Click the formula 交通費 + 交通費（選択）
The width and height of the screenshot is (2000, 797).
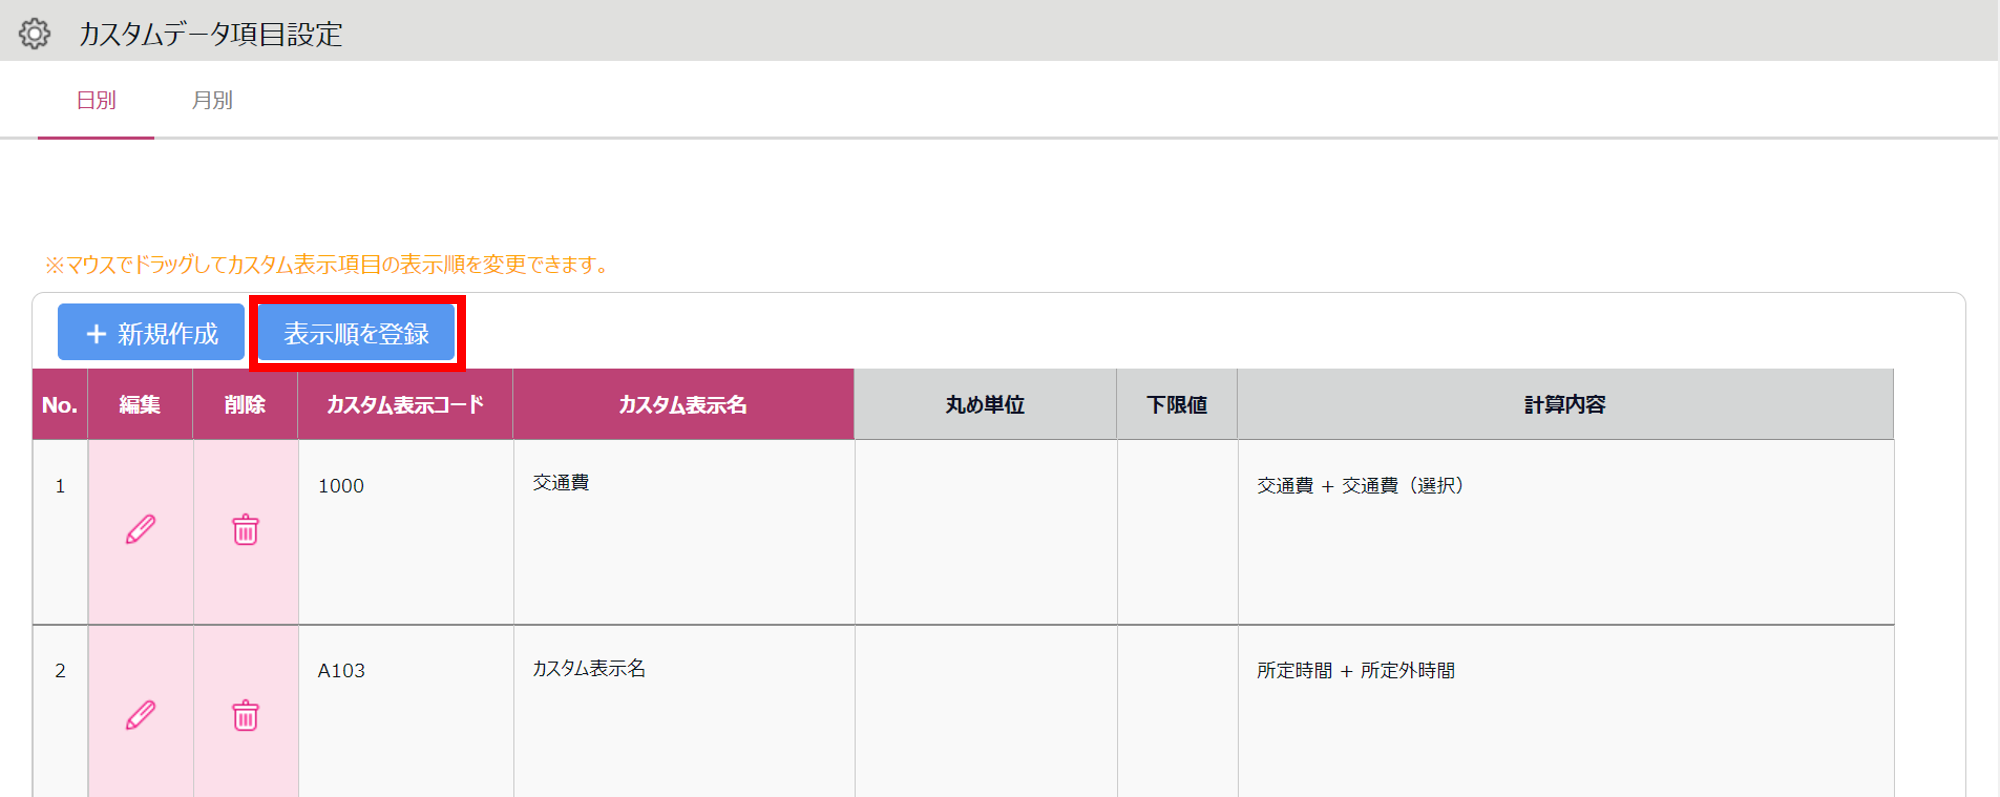pyautogui.click(x=1360, y=486)
